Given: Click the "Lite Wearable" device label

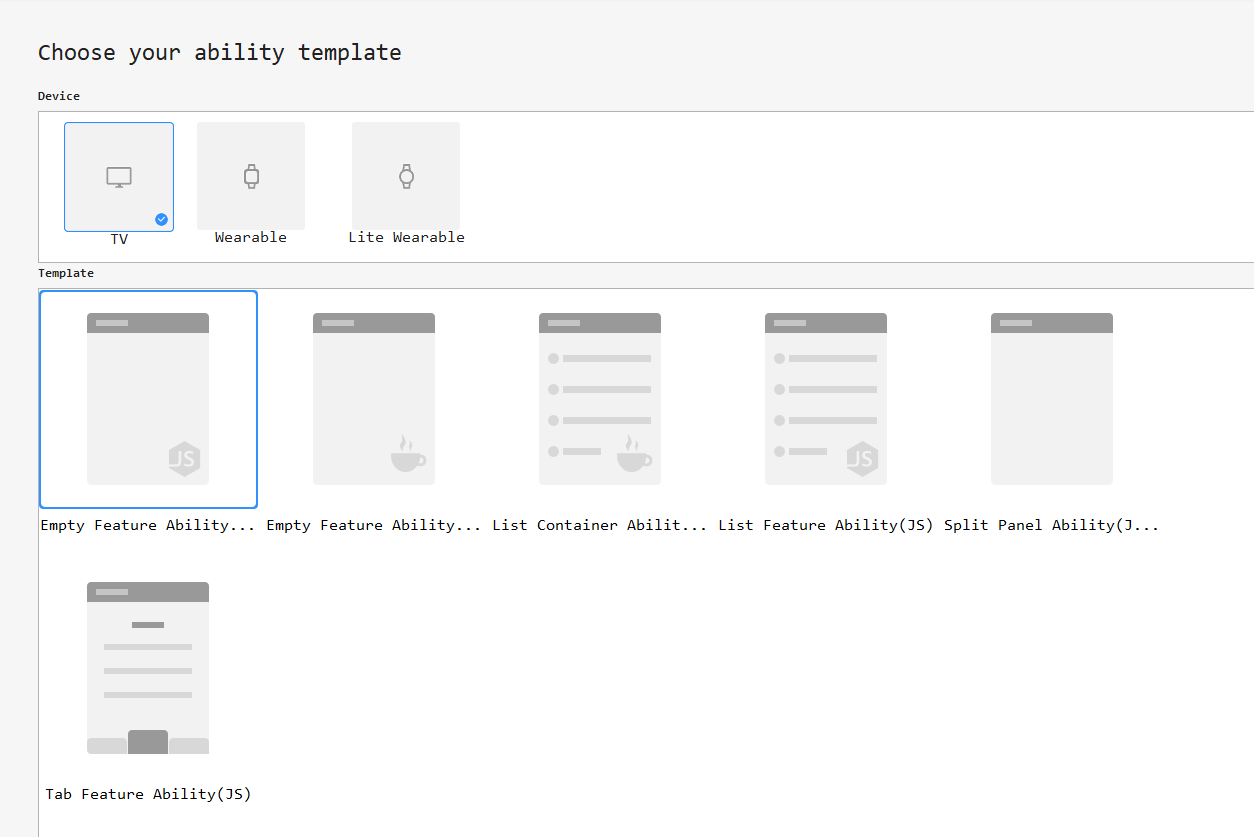Looking at the screenshot, I should pos(406,237).
